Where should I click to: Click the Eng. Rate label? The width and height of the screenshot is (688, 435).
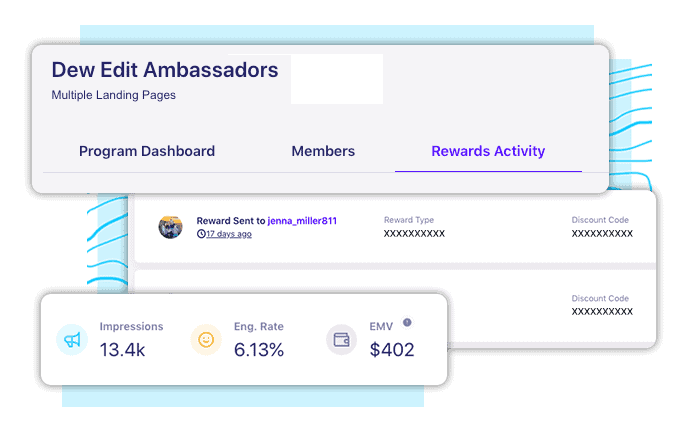(259, 327)
